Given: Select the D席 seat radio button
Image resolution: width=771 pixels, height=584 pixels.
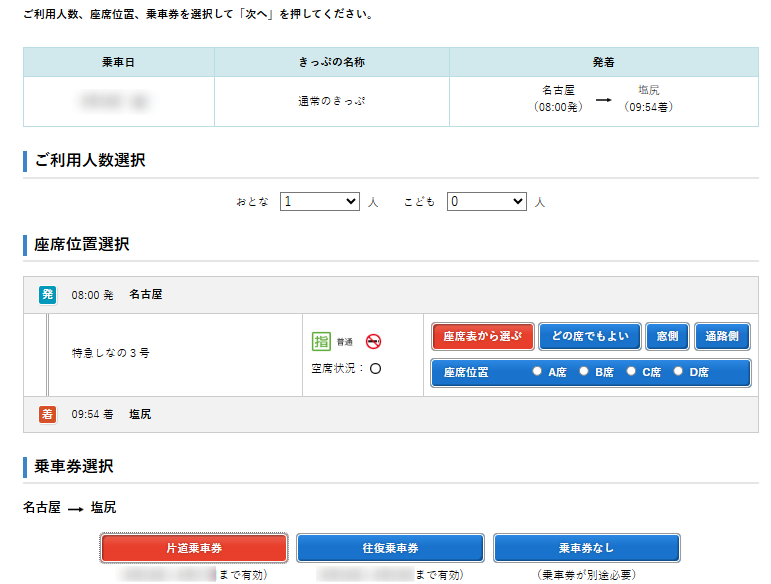Looking at the screenshot, I should [678, 372].
